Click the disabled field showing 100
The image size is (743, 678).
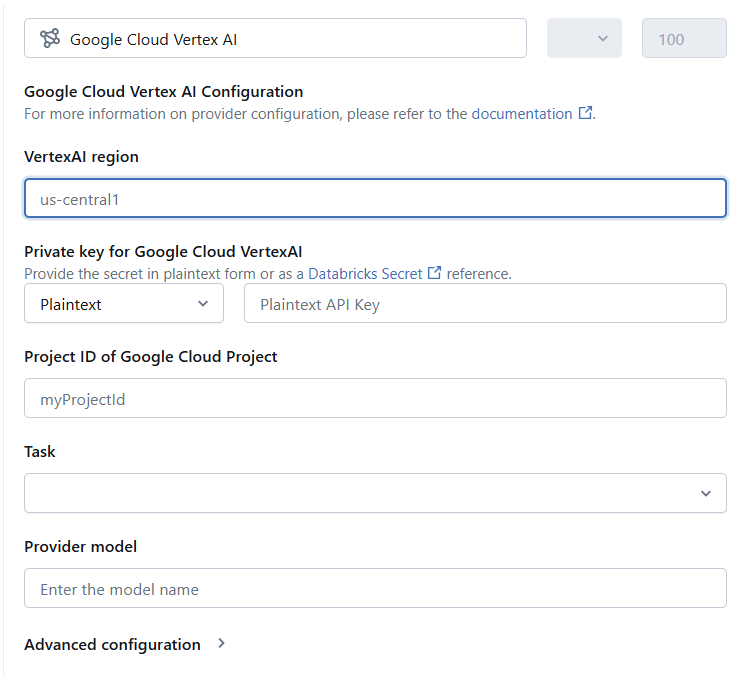pos(684,38)
